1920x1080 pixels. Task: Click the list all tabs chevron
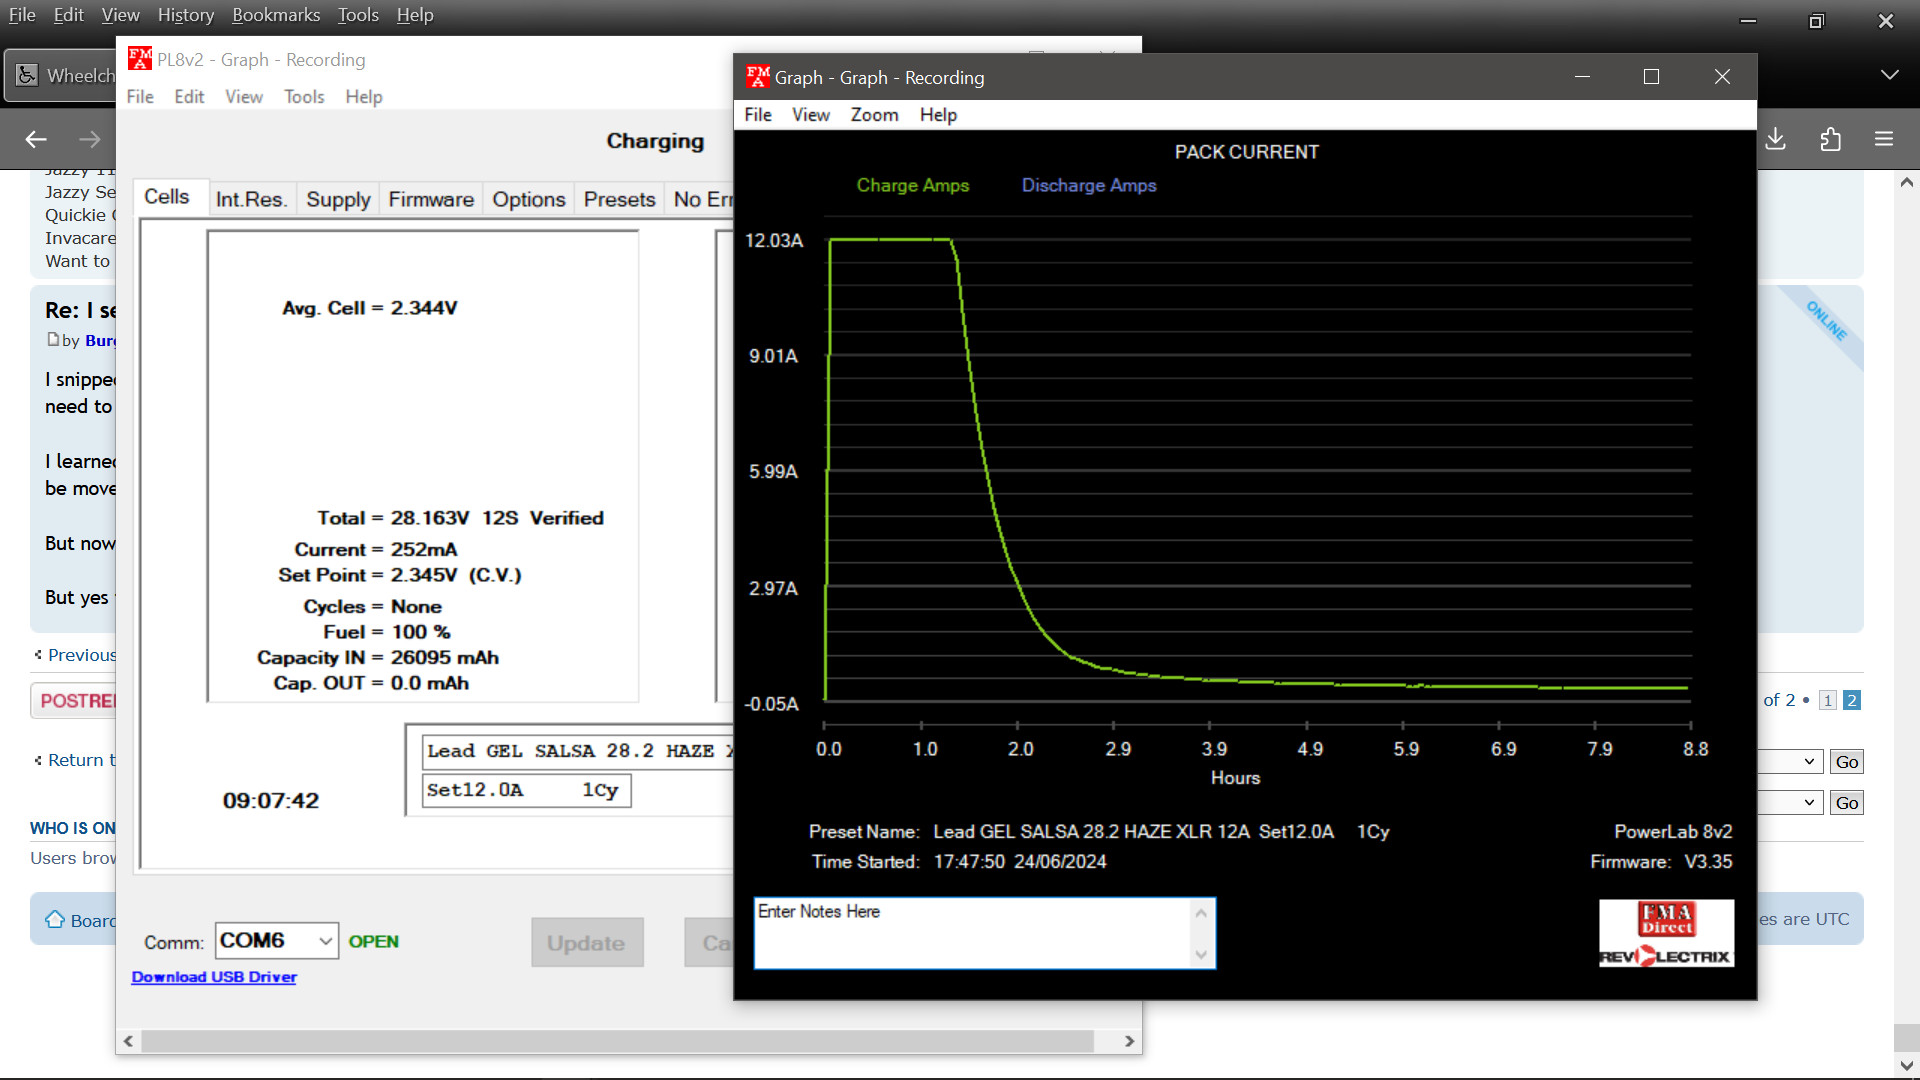point(1889,75)
